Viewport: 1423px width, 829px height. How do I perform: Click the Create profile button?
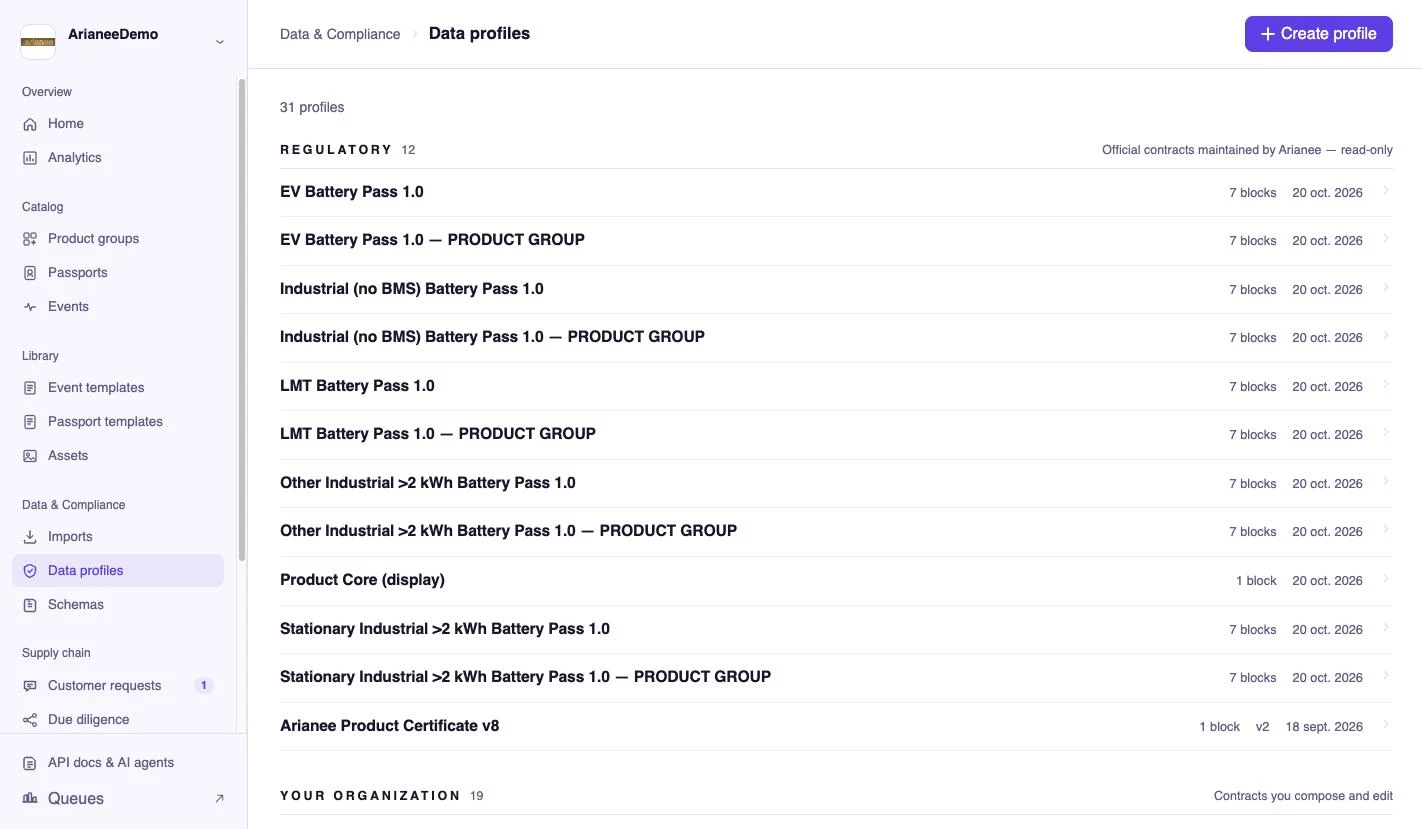click(x=1319, y=34)
